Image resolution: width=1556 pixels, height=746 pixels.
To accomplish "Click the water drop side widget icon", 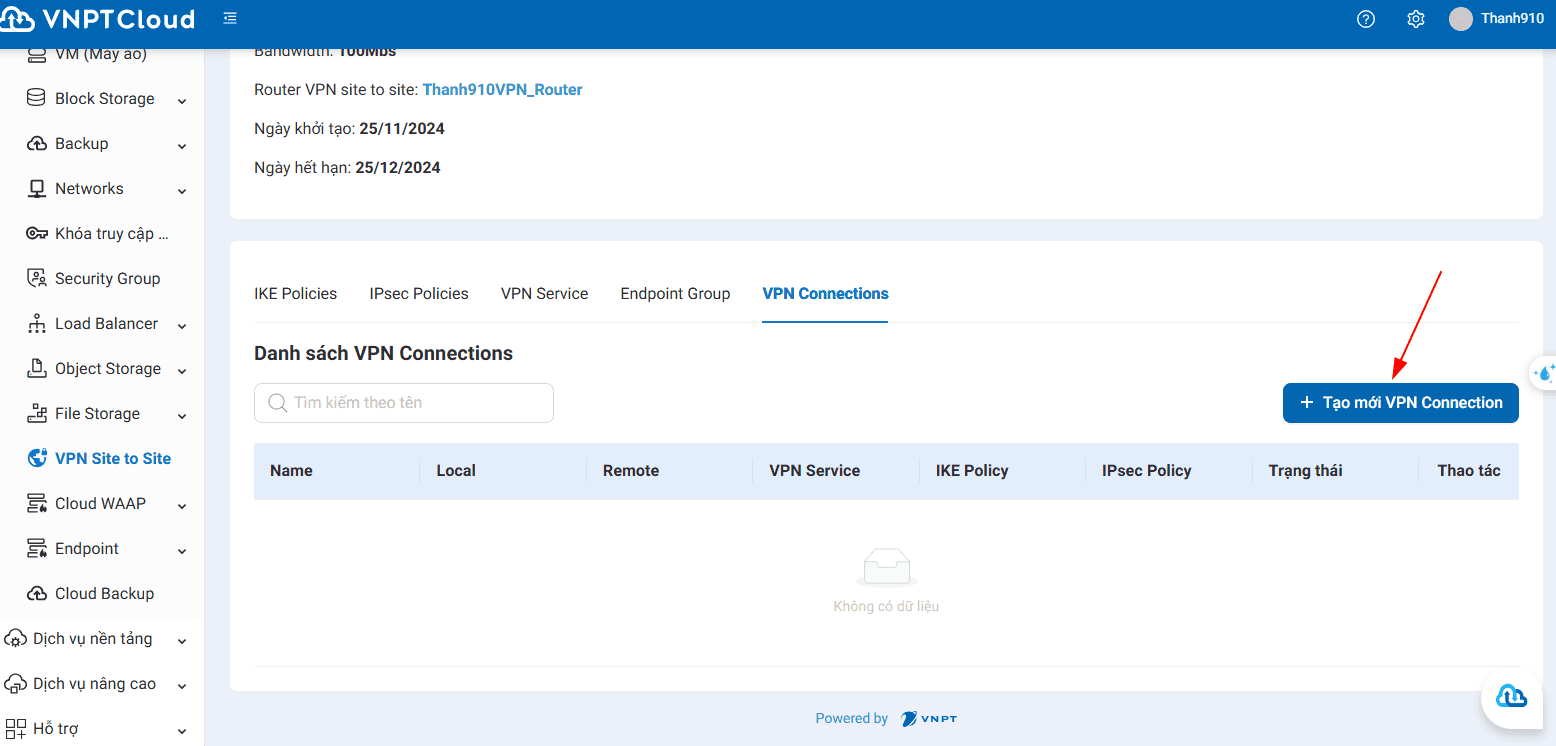I will coord(1544,373).
